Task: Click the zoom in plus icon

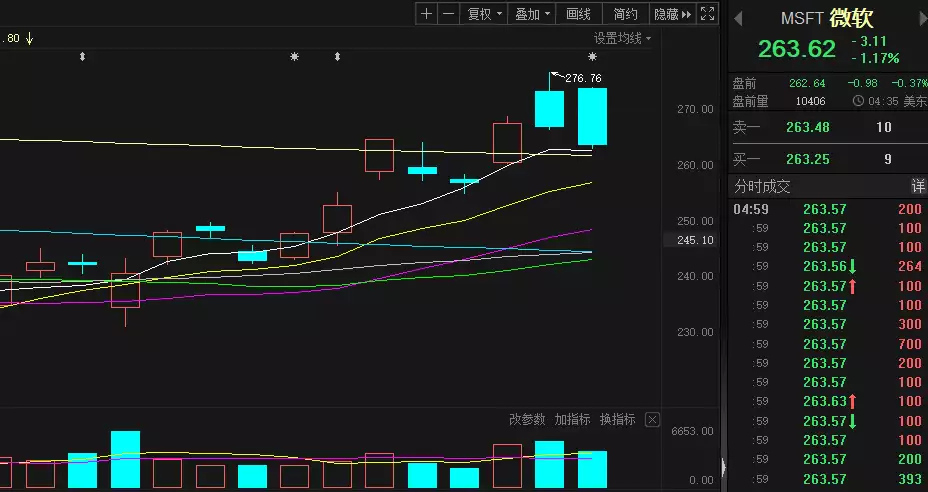Action: click(427, 14)
